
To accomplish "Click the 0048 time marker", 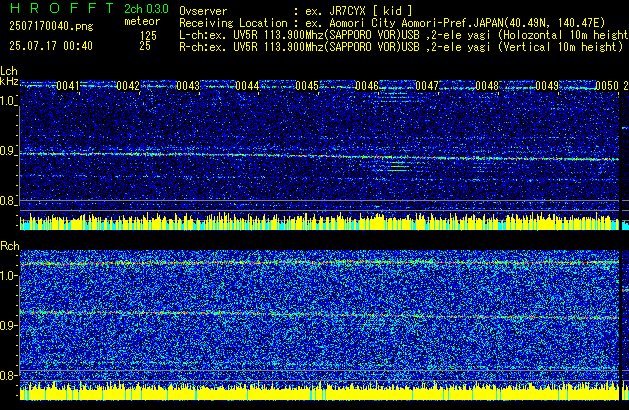I will tap(487, 86).
